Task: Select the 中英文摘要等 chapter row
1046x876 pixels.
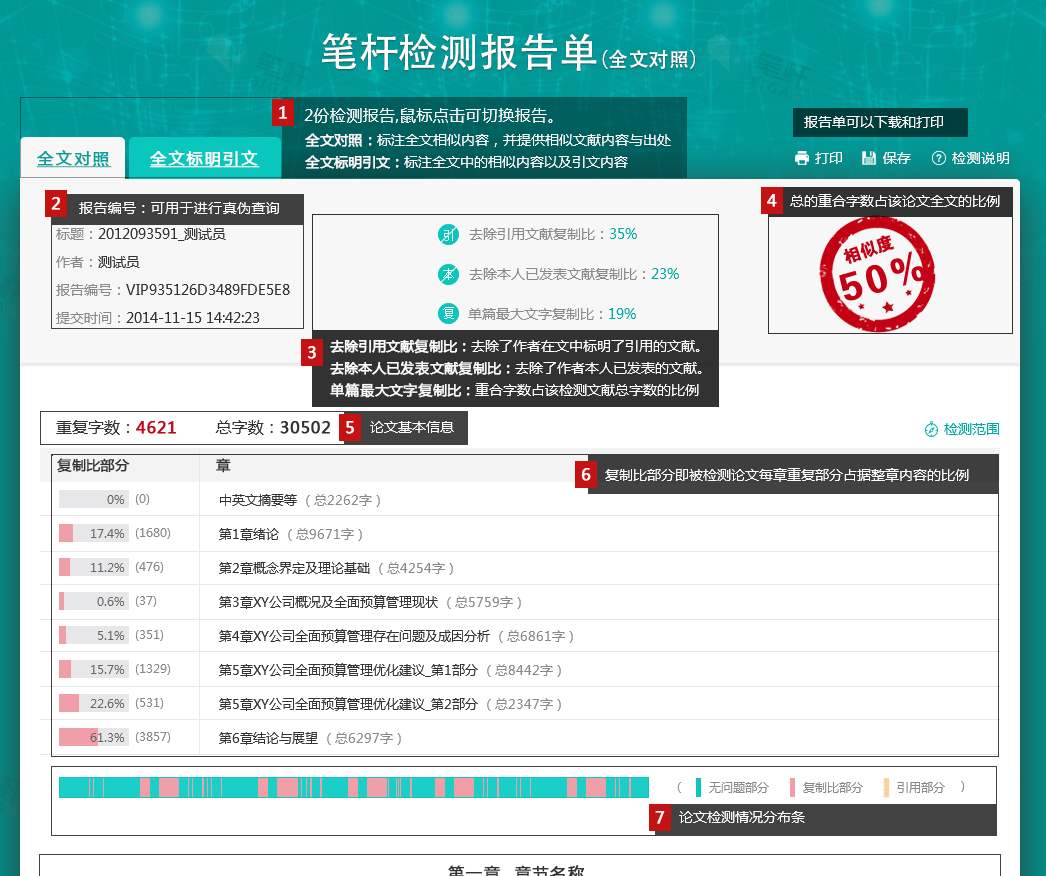Action: [258, 500]
